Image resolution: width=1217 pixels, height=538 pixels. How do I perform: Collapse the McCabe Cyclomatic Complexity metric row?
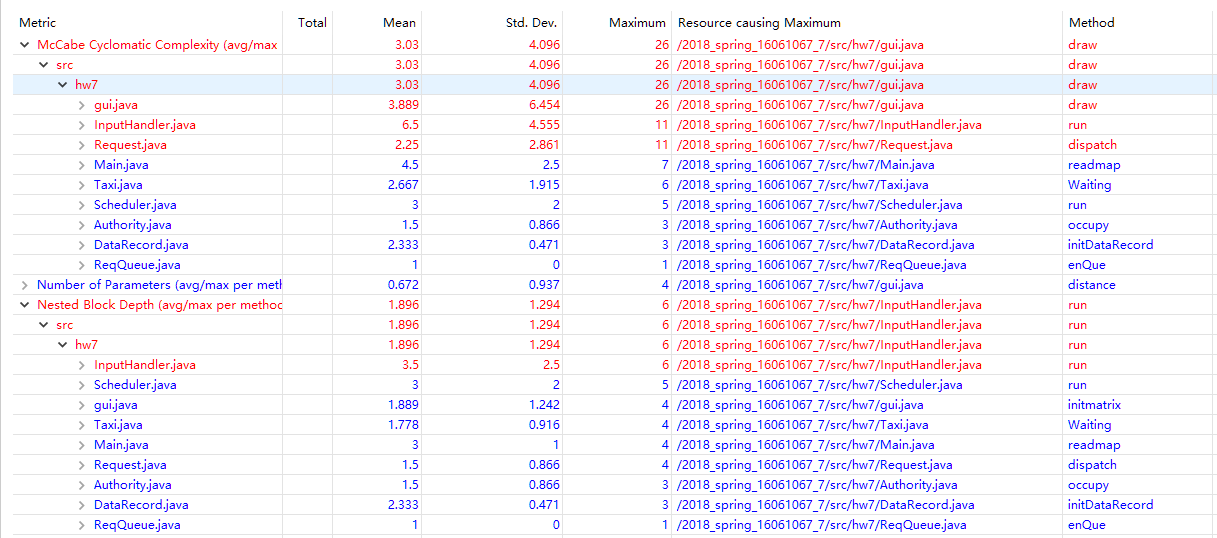tap(24, 45)
